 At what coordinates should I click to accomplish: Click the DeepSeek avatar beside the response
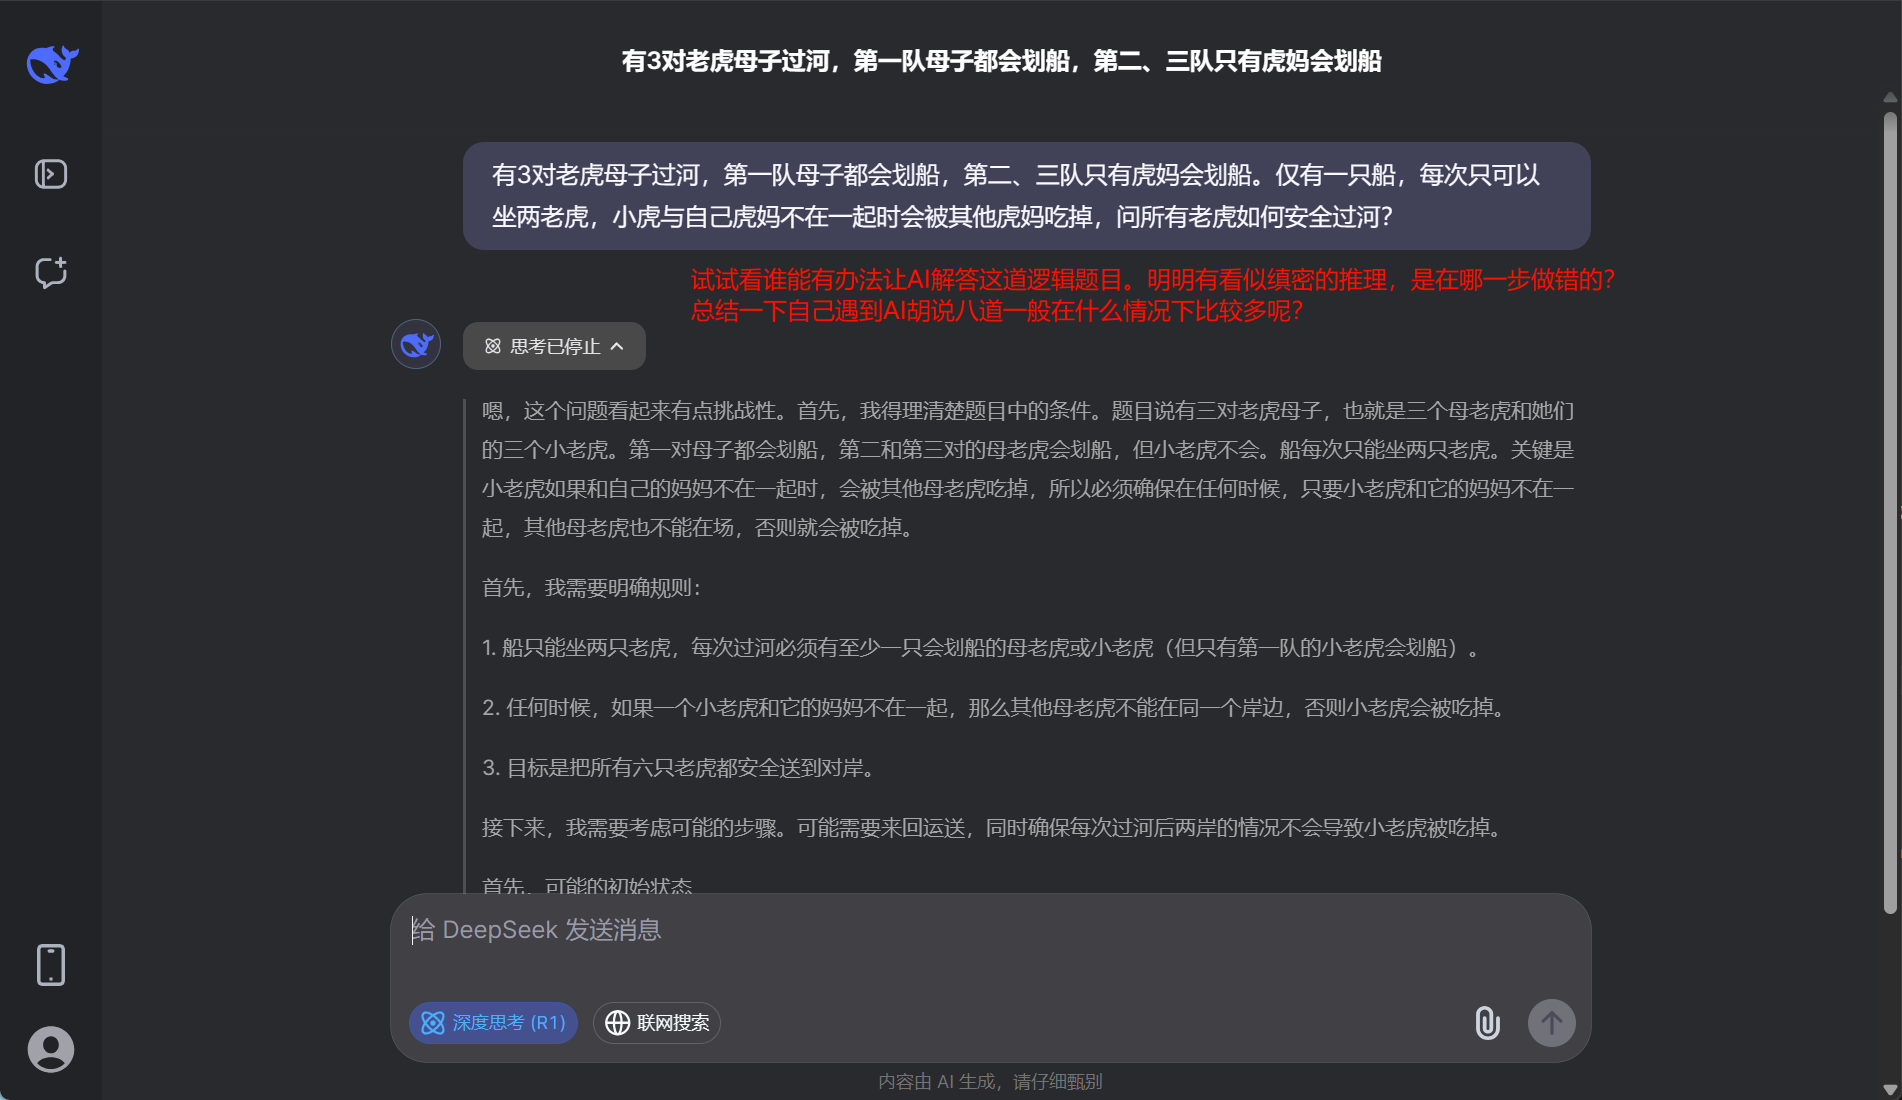(x=416, y=345)
